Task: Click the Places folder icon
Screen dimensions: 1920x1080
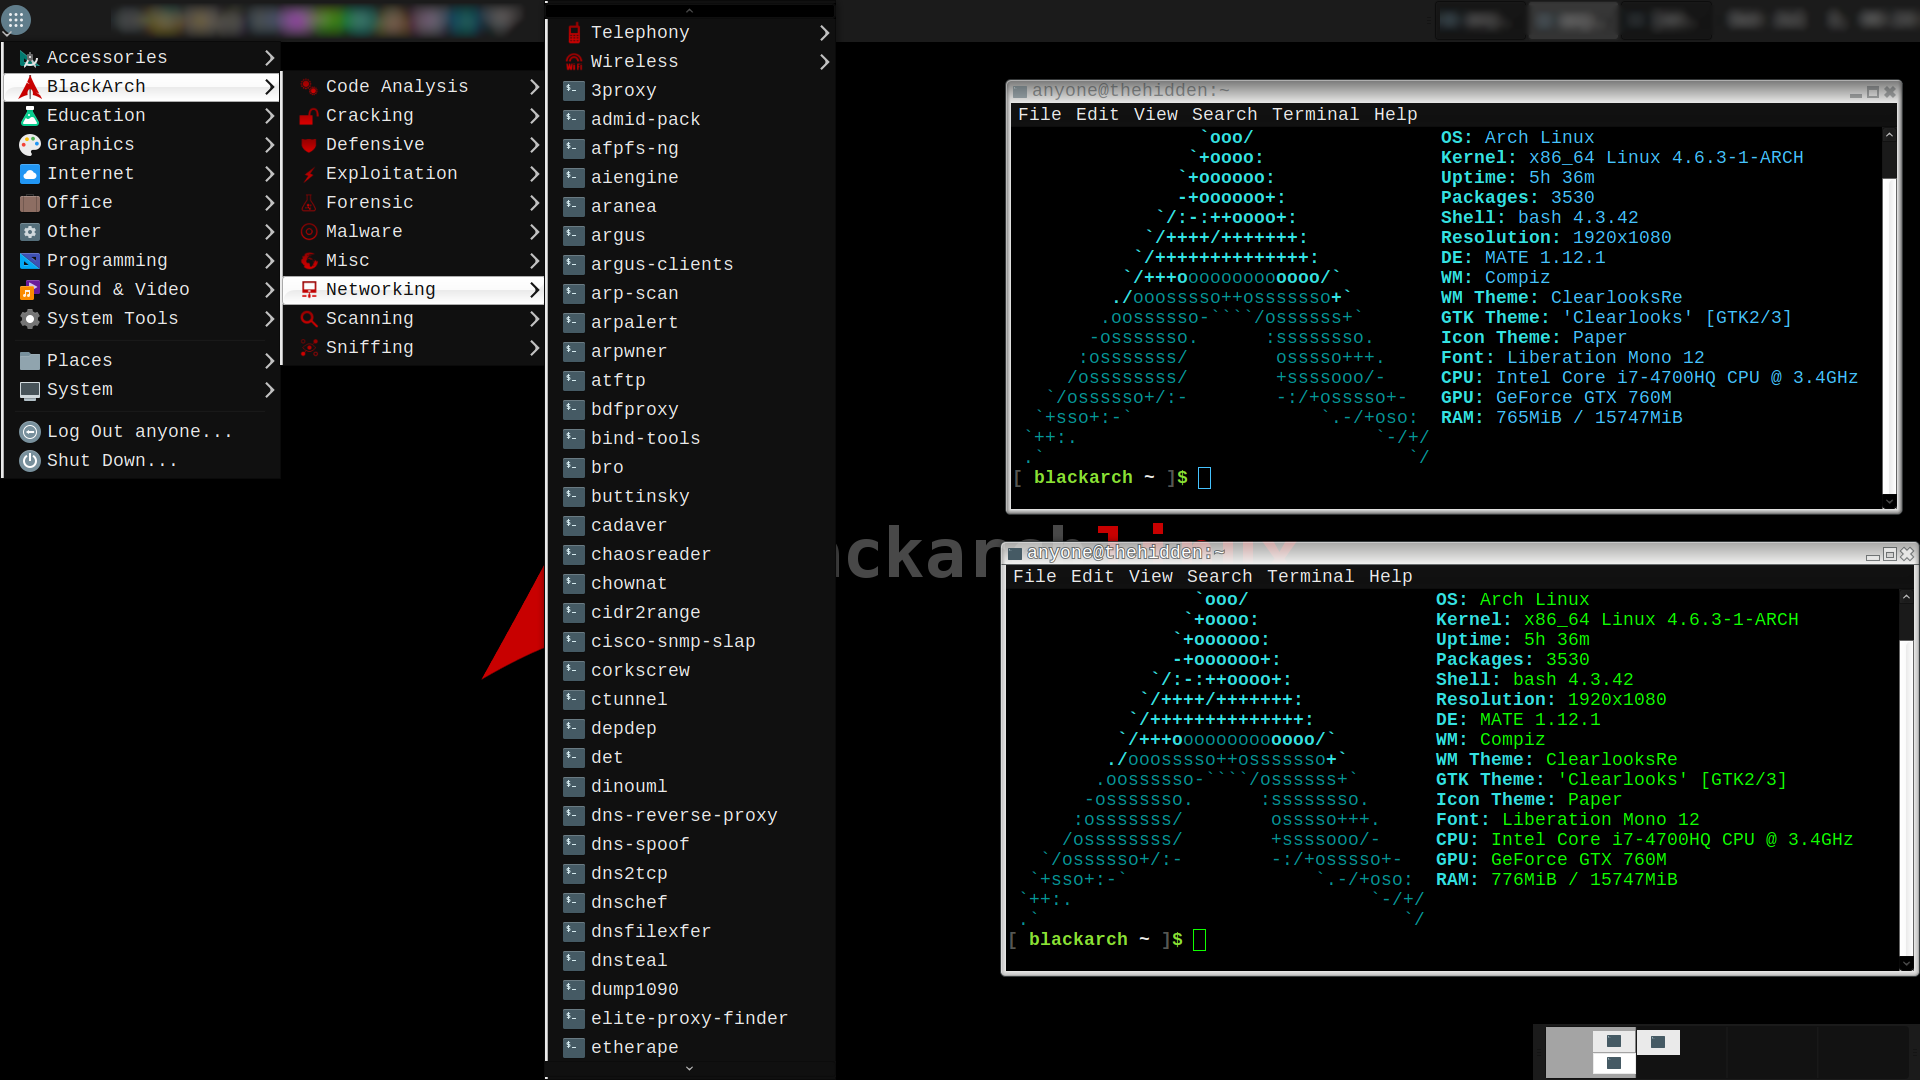Action: tap(30, 361)
